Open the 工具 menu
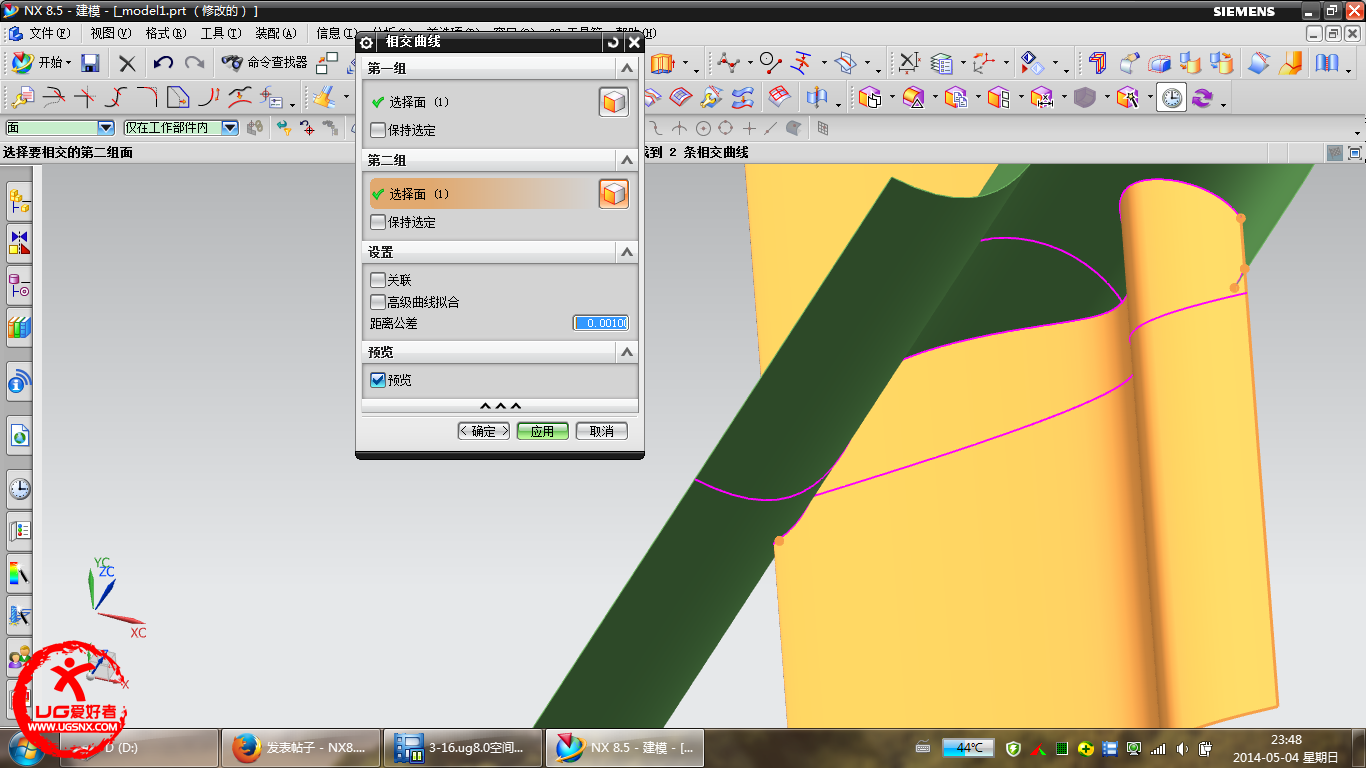1366x768 pixels. (x=220, y=33)
